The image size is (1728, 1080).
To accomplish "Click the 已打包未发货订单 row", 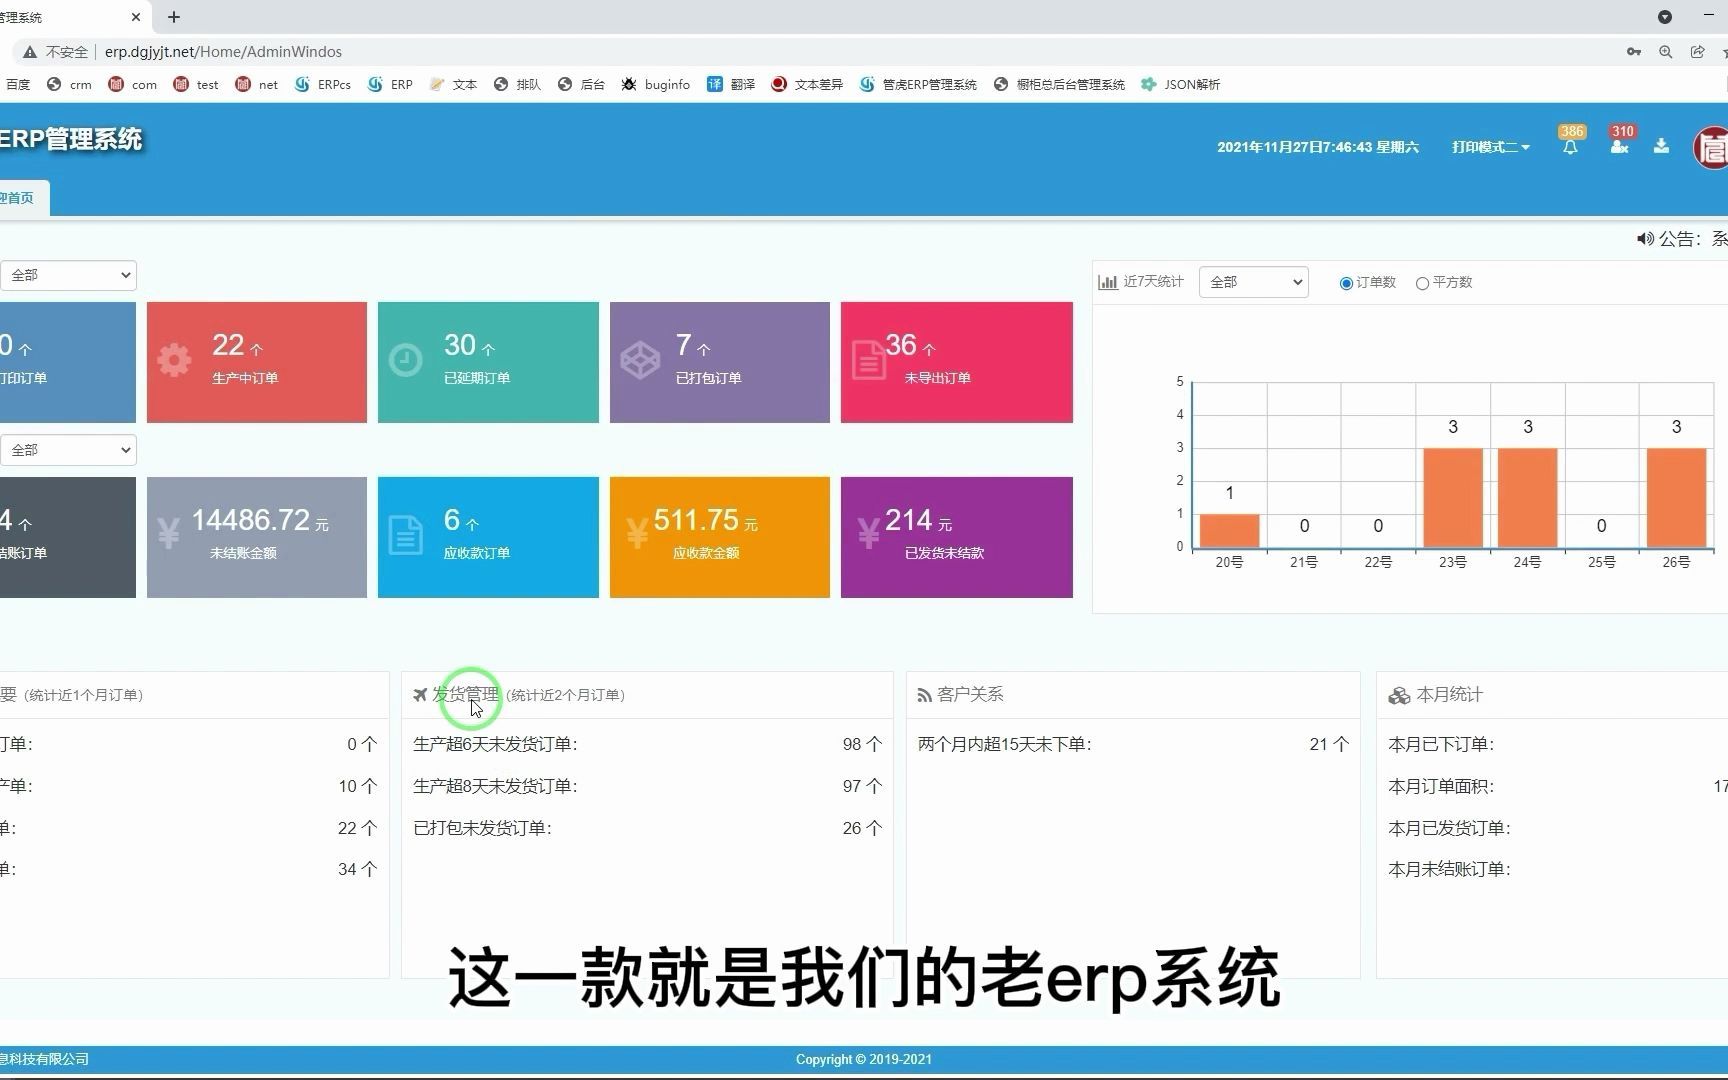I will pos(647,828).
